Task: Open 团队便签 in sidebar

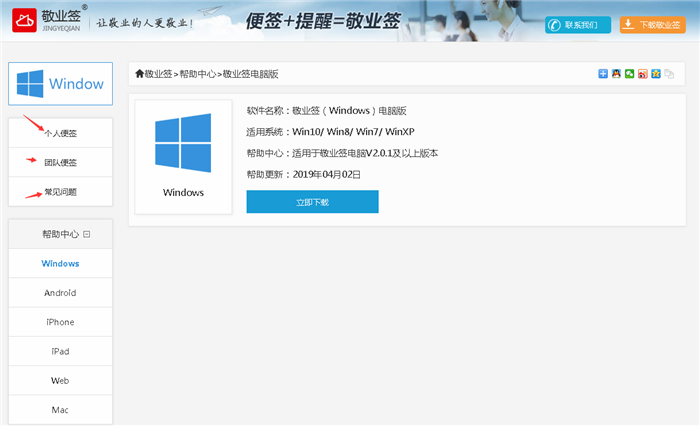Action: coord(60,163)
